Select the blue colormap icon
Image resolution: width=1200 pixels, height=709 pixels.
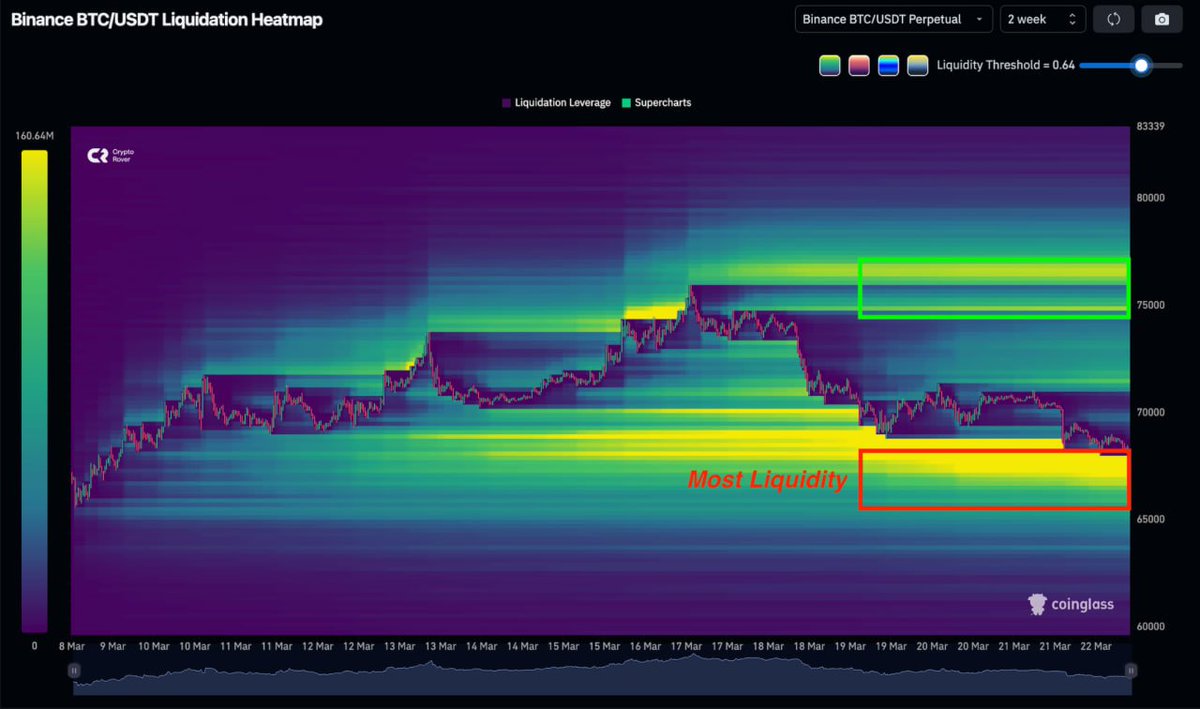888,64
